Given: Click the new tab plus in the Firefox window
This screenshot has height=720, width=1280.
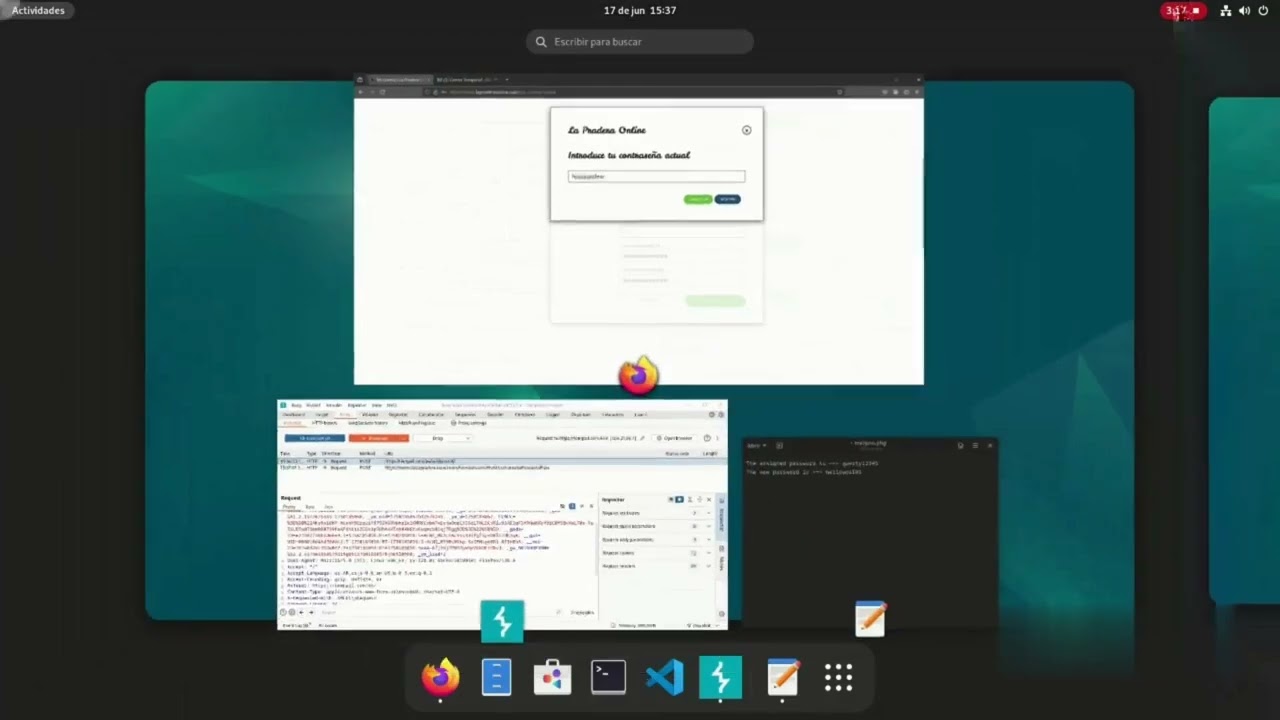Looking at the screenshot, I should (507, 79).
